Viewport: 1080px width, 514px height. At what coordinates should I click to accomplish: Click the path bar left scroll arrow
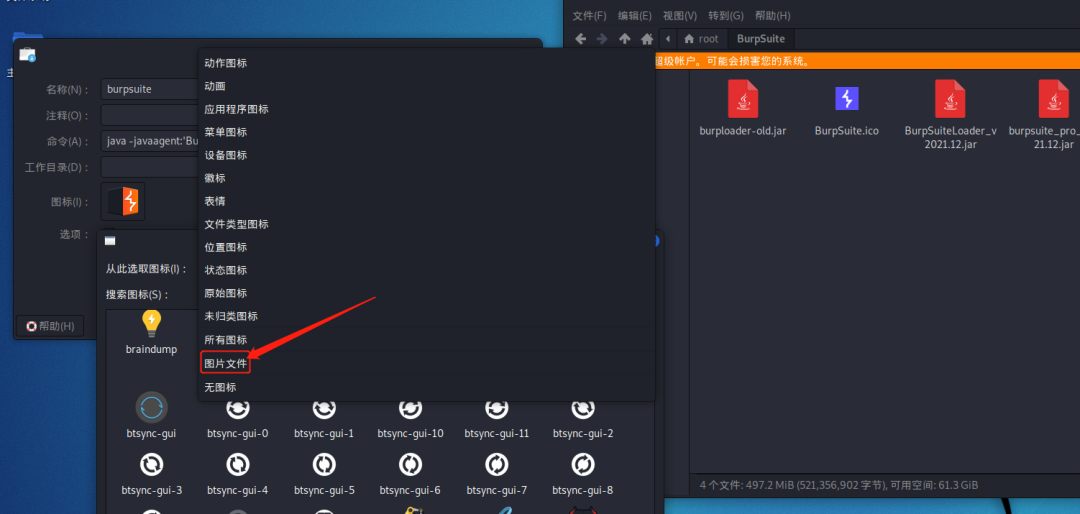click(668, 39)
